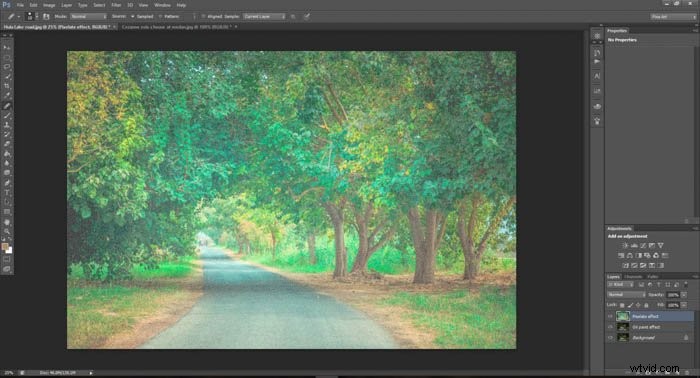Click the Hue/Saturation adjustment icon
Image resolution: width=700 pixels, height=378 pixels.
[x=621, y=256]
